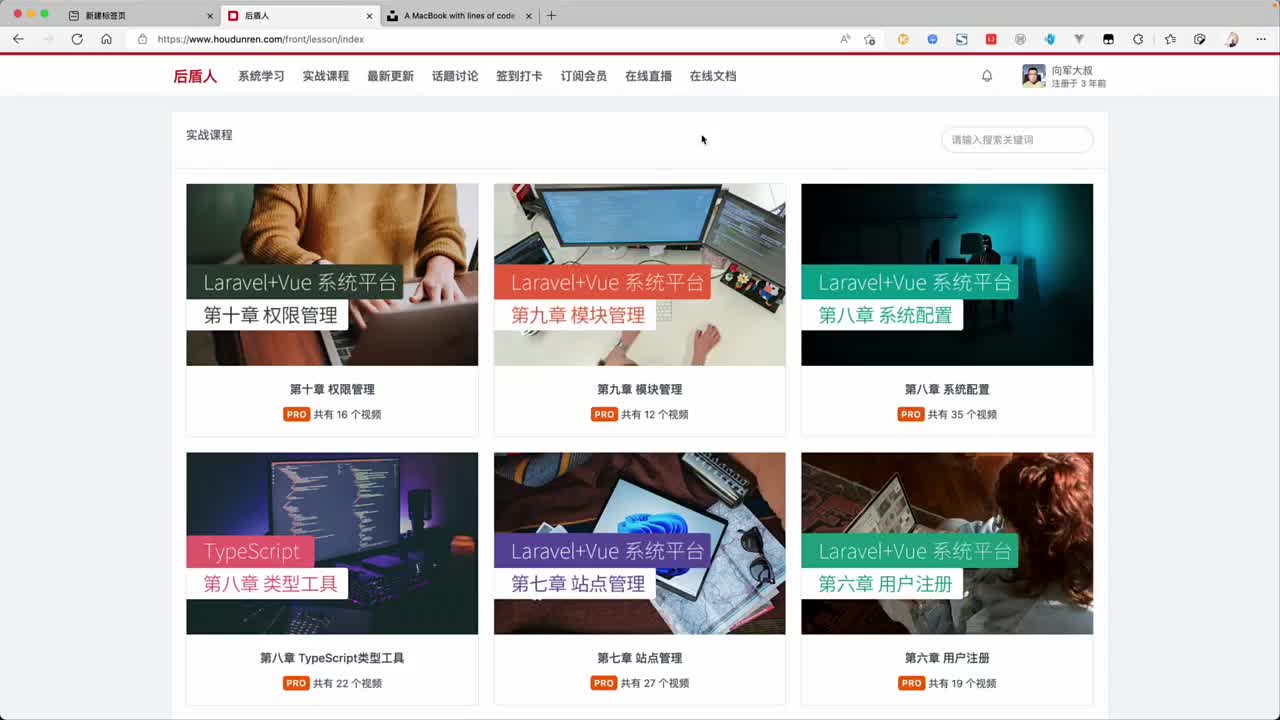Select the PRO badge beside 共有 16 个视频
This screenshot has width=1280, height=720.
296,414
